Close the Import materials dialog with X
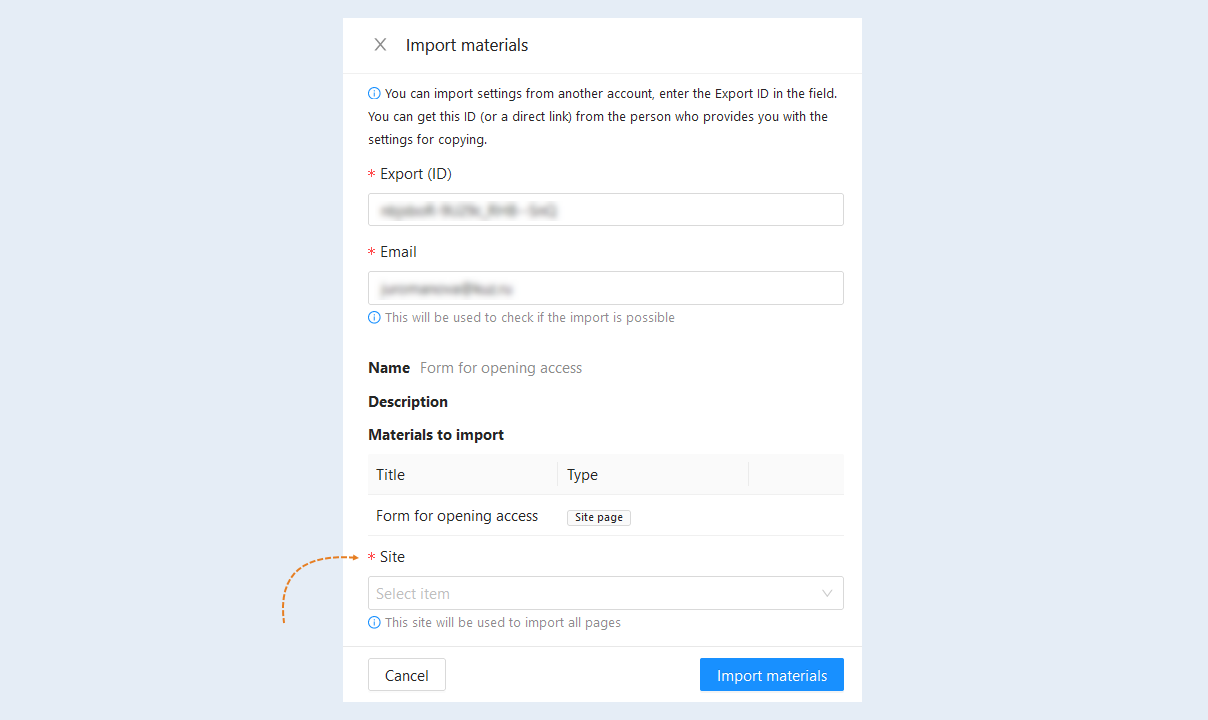This screenshot has width=1208, height=720. click(380, 45)
